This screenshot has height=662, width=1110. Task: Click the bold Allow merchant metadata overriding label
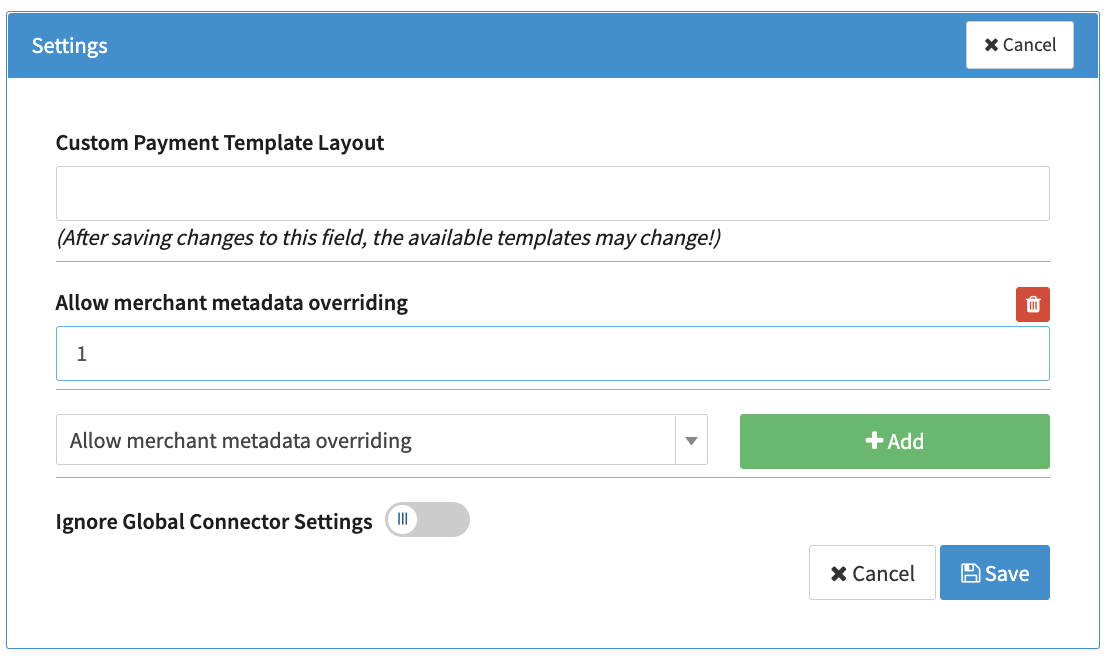point(232,303)
